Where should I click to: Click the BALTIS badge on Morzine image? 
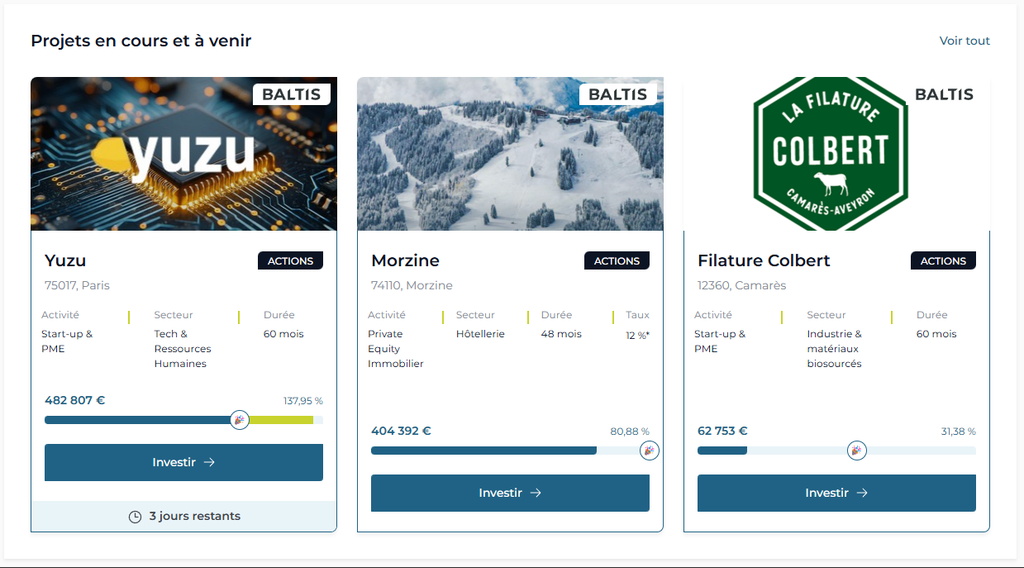click(618, 95)
